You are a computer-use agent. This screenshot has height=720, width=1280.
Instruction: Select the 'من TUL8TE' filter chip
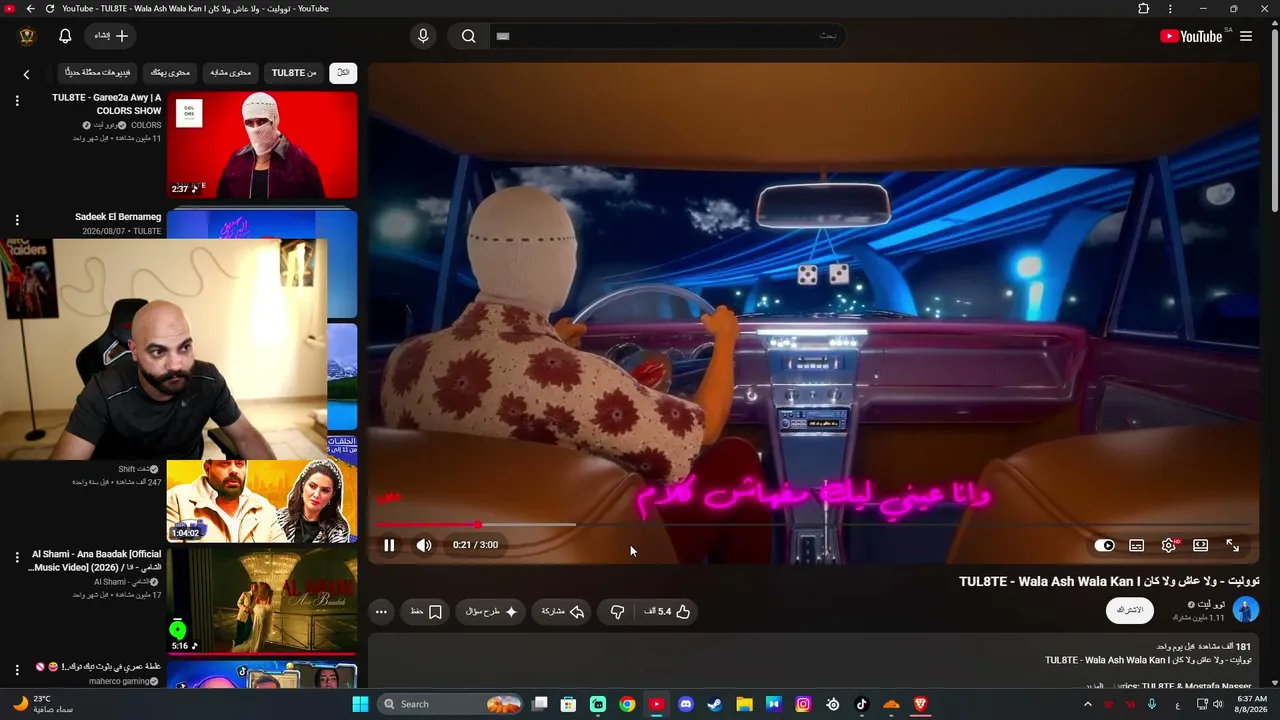pyautogui.click(x=294, y=72)
